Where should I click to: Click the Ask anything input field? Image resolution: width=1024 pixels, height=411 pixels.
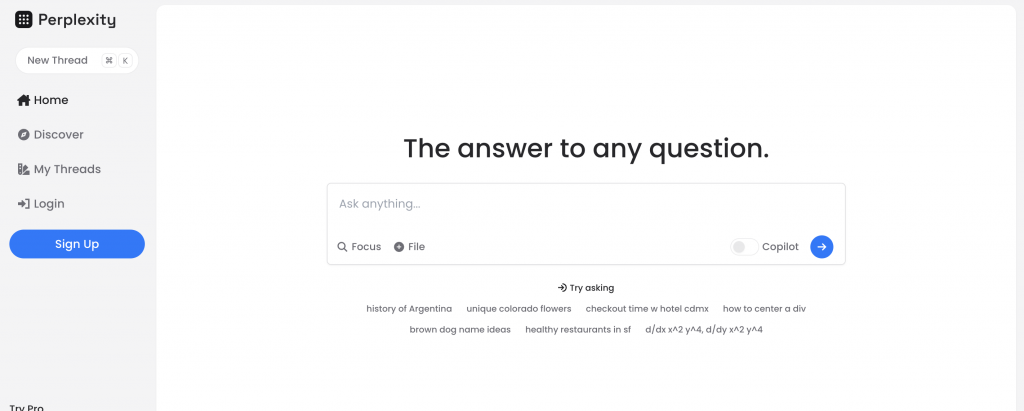click(x=585, y=204)
